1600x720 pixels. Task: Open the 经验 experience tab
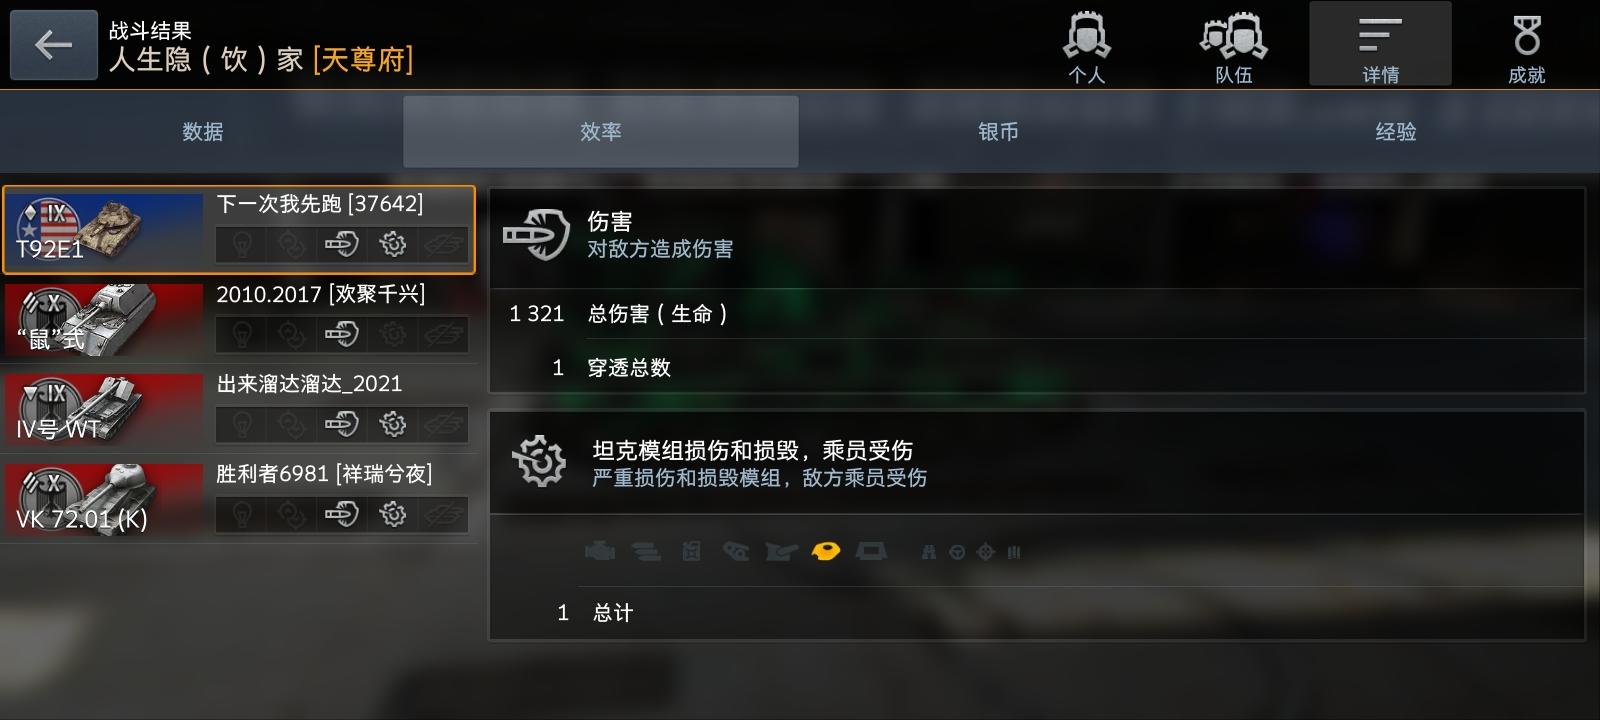point(1396,132)
